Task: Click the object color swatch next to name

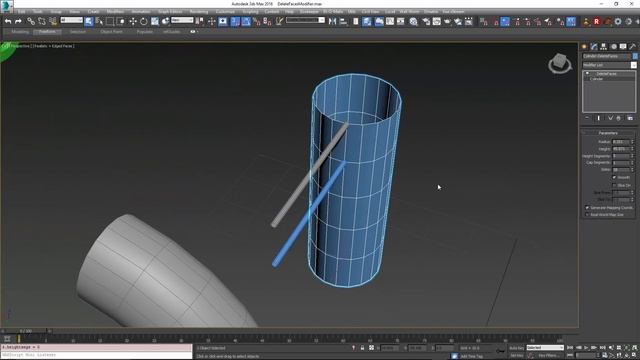Action: click(x=635, y=56)
